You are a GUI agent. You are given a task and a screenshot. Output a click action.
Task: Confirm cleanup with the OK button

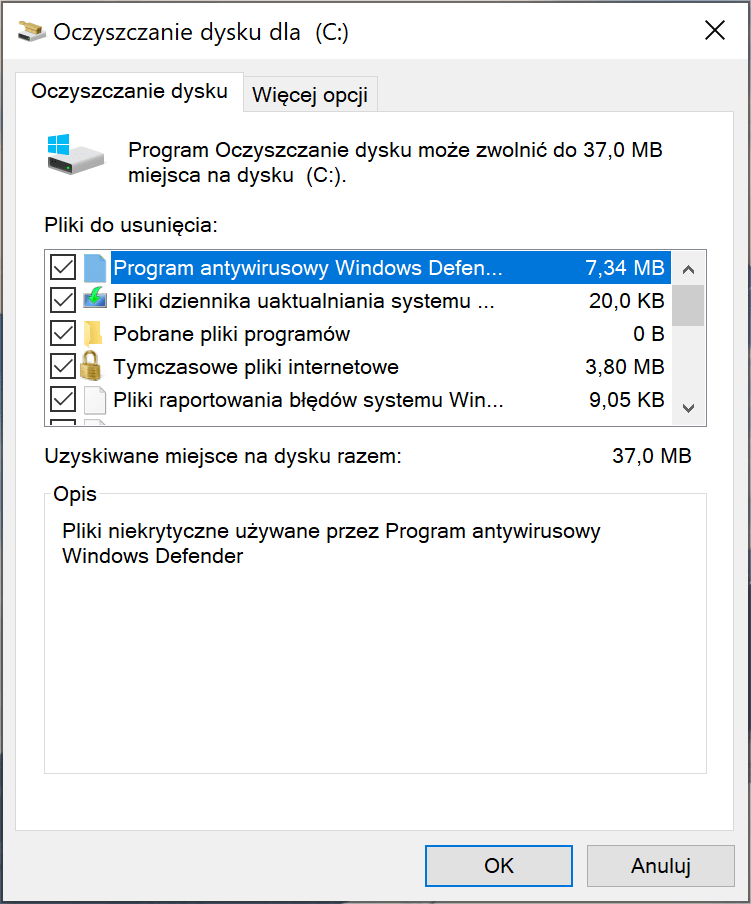(x=499, y=865)
